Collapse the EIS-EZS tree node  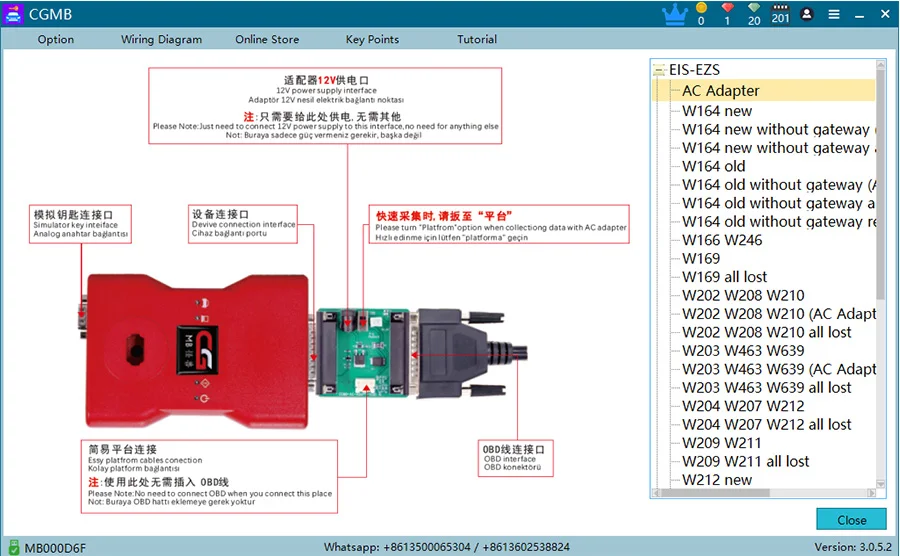(x=660, y=71)
